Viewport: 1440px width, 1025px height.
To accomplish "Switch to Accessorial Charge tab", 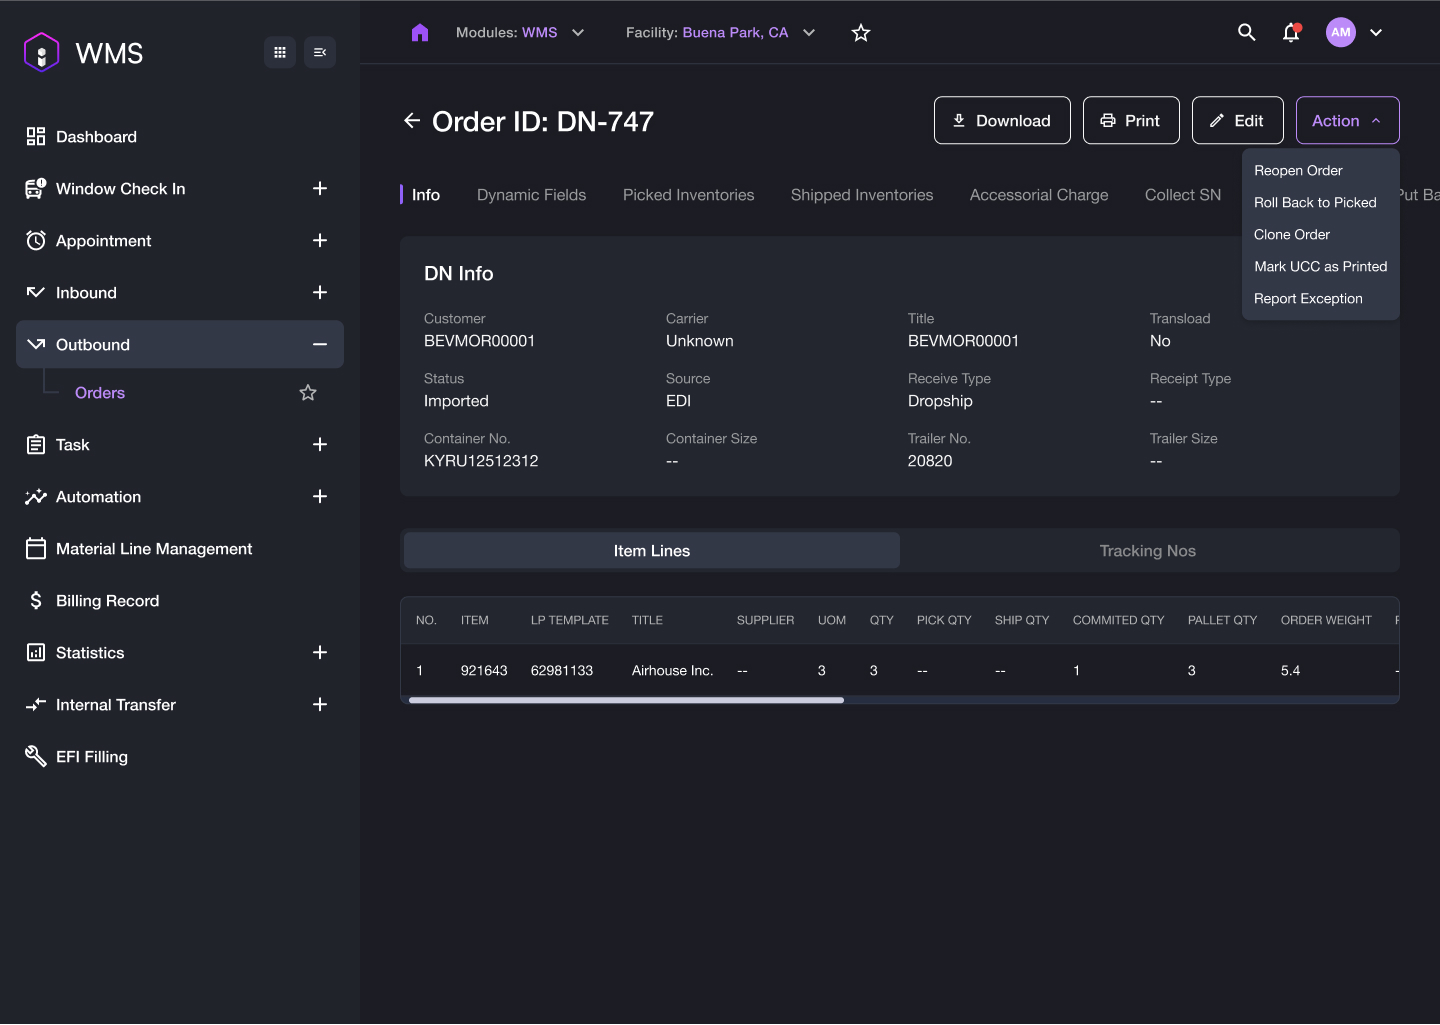I will tap(1039, 195).
